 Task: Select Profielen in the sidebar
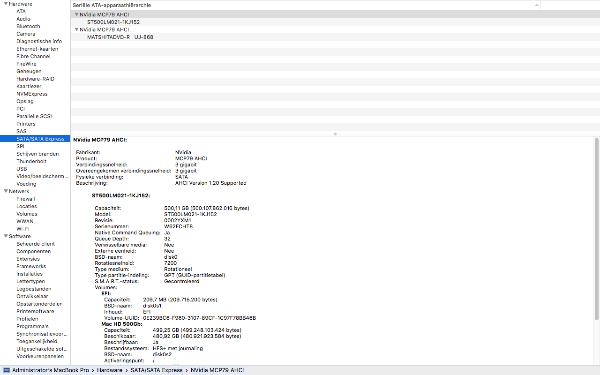coord(27,318)
